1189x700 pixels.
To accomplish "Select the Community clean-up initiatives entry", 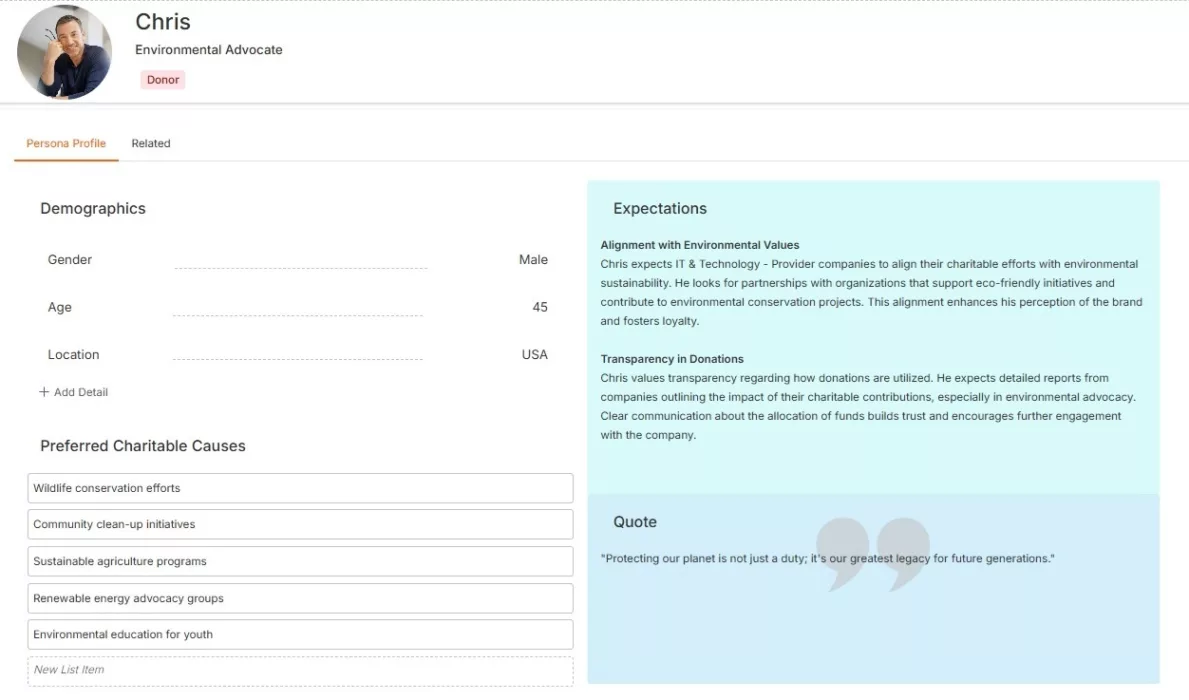I will coord(300,524).
